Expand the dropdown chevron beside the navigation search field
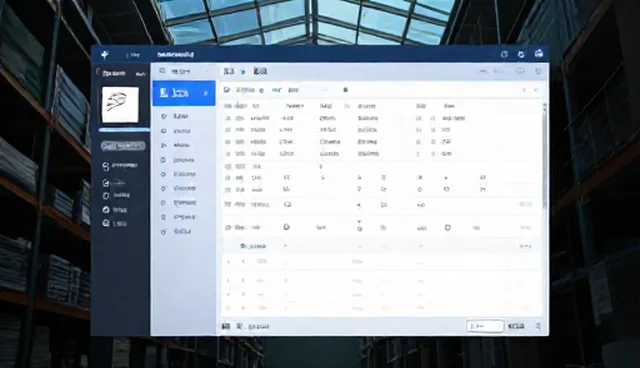 207,71
